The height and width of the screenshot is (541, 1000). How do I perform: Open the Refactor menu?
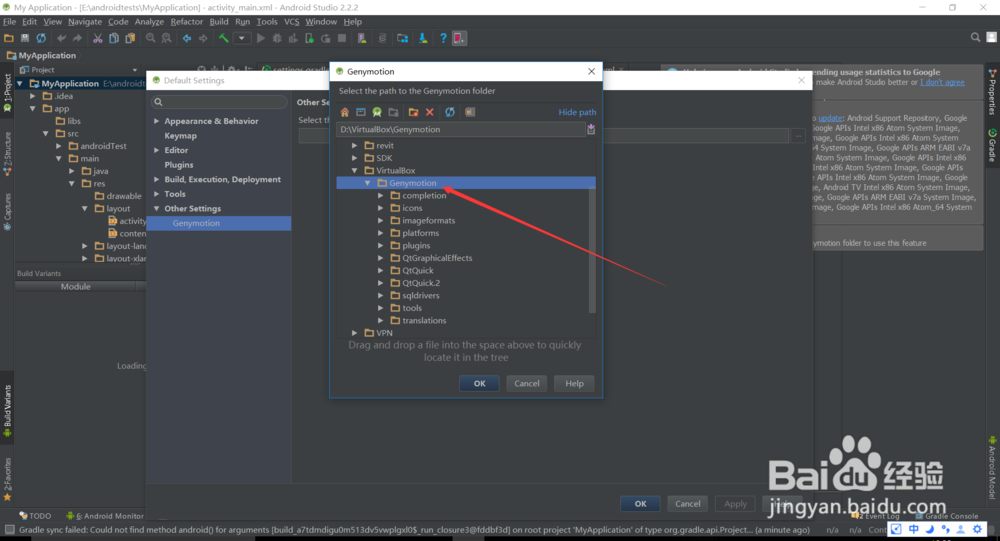coord(186,22)
